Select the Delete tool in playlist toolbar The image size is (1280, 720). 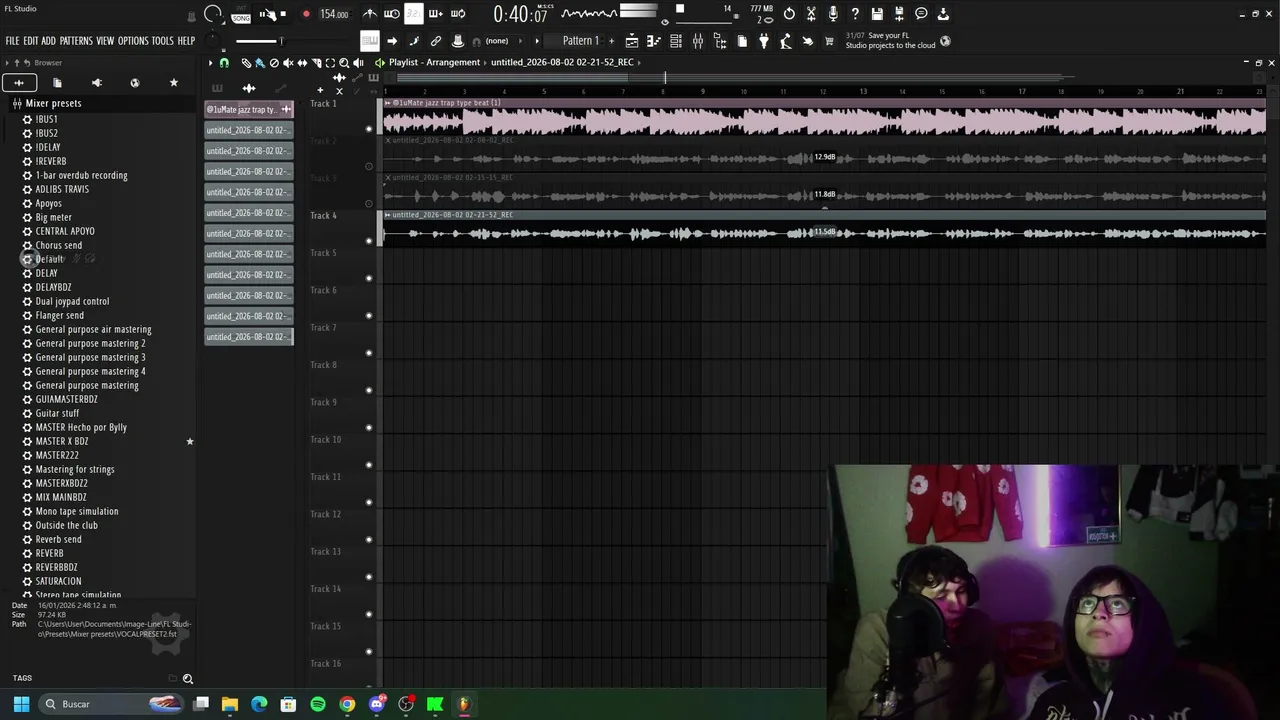tap(274, 63)
